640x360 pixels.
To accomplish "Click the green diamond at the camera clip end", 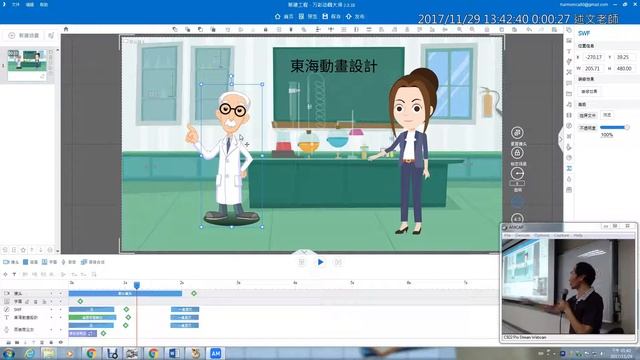I will click(194, 293).
